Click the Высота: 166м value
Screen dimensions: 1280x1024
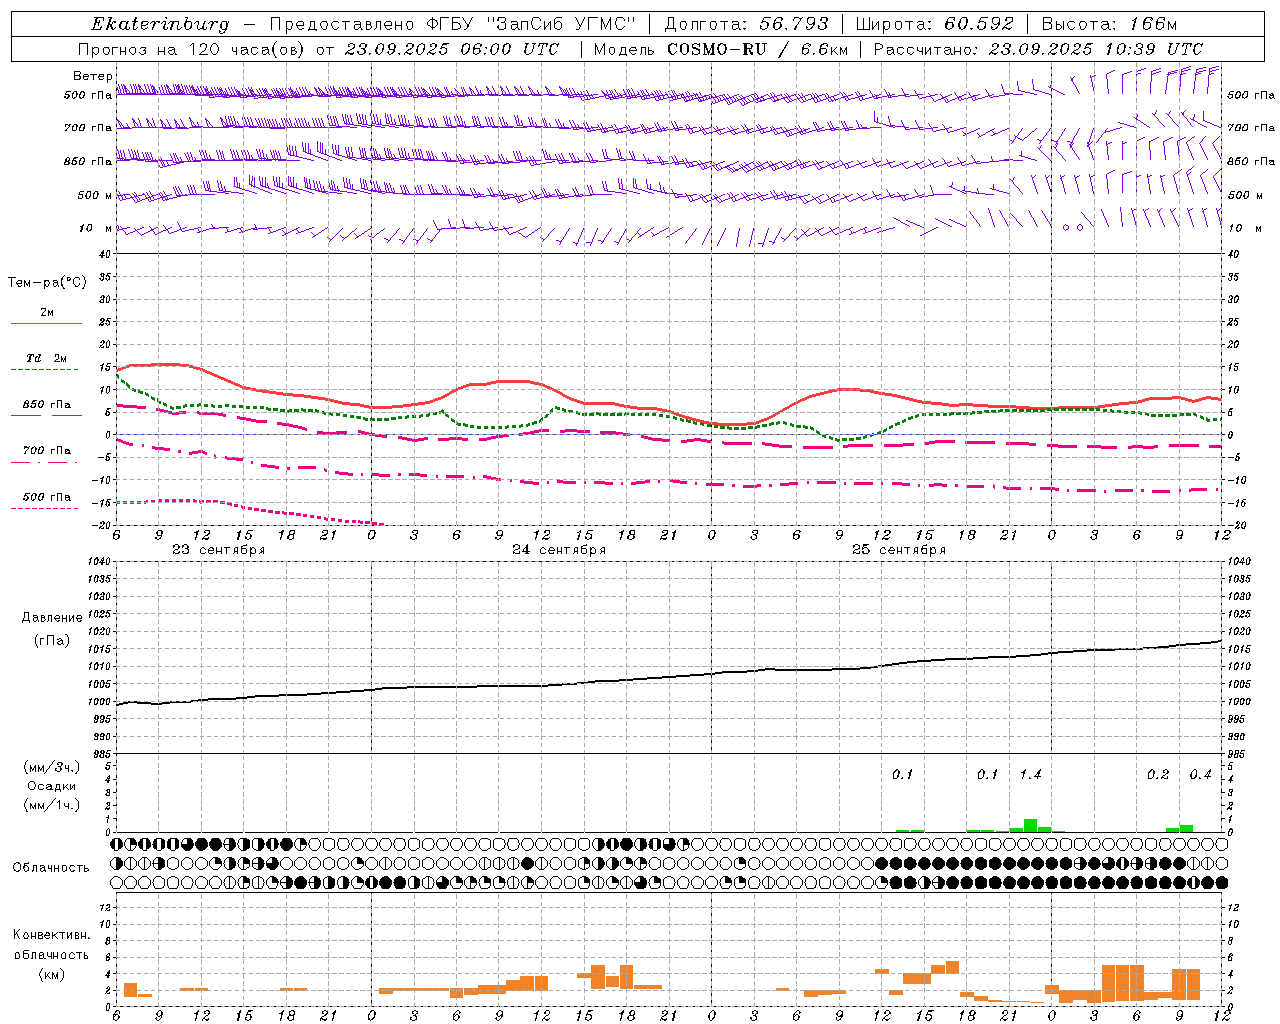1109,24
